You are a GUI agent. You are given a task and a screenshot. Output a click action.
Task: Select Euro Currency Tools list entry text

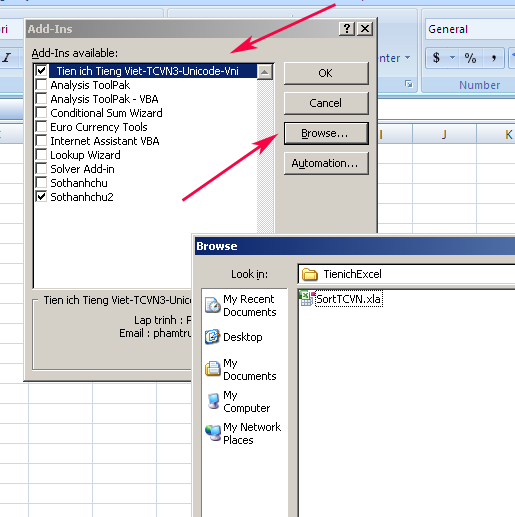click(99, 127)
